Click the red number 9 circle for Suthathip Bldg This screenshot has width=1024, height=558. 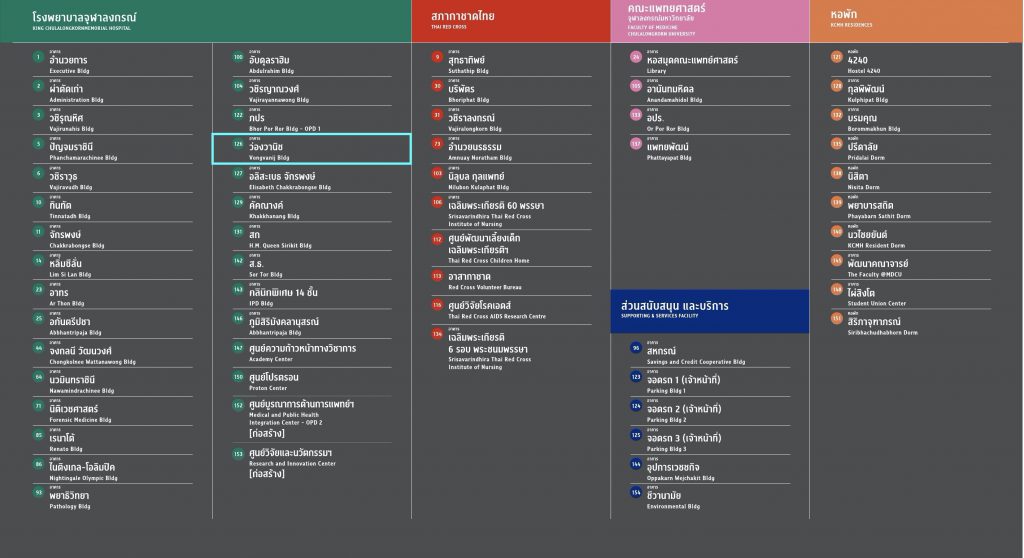[438, 57]
